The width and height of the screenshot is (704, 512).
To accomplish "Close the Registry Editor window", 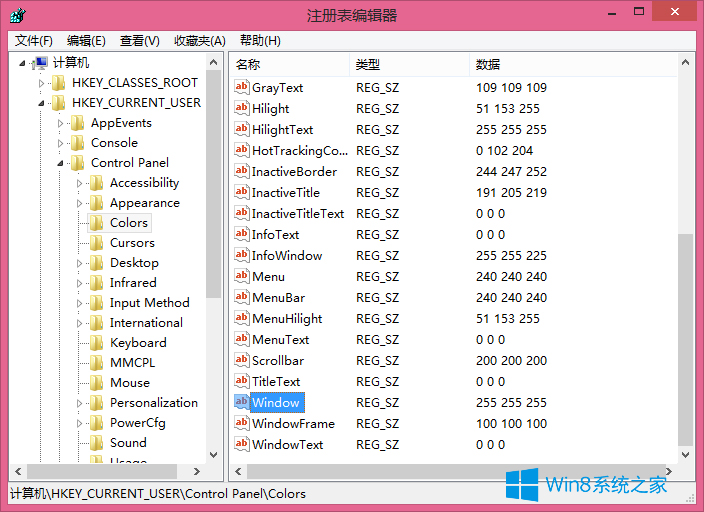I will (674, 12).
